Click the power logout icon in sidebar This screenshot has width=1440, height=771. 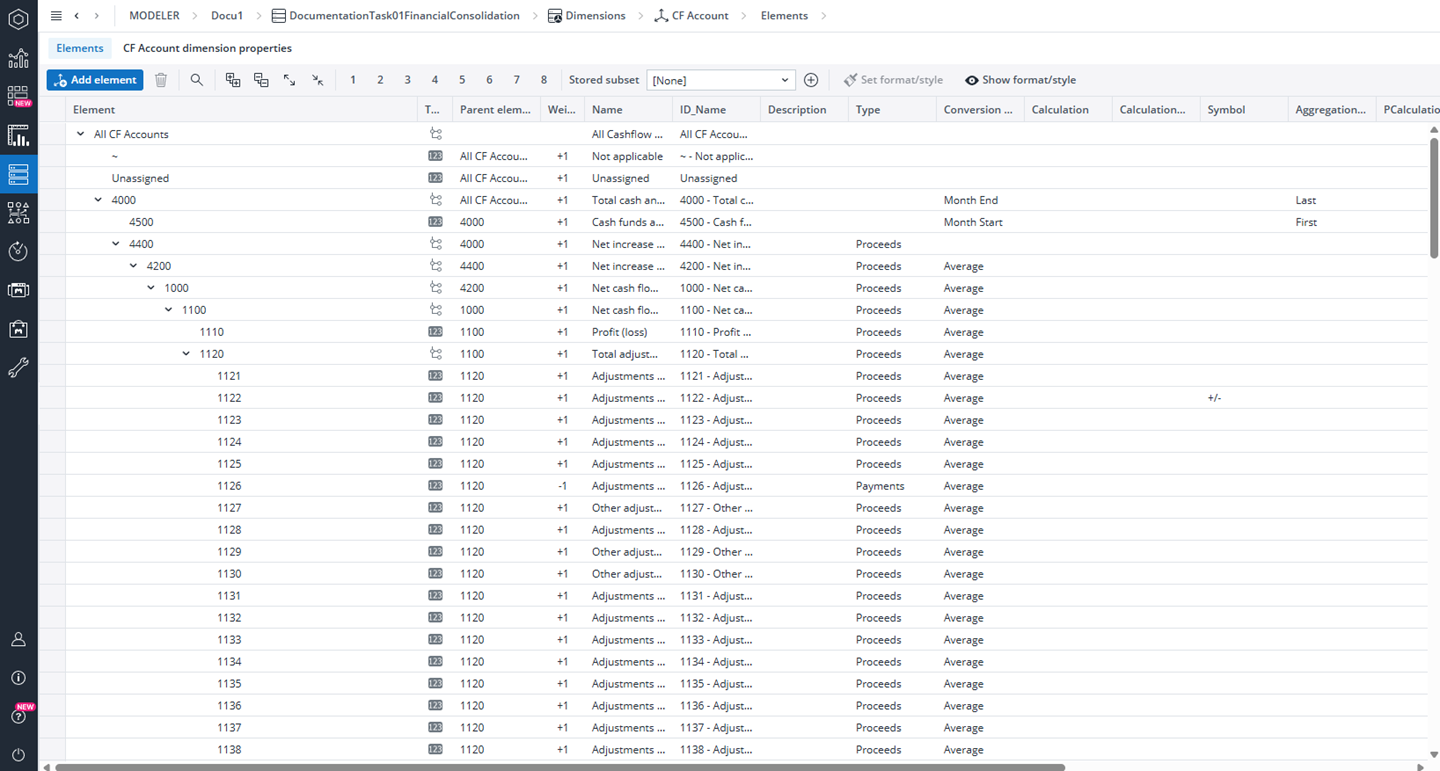click(x=18, y=755)
